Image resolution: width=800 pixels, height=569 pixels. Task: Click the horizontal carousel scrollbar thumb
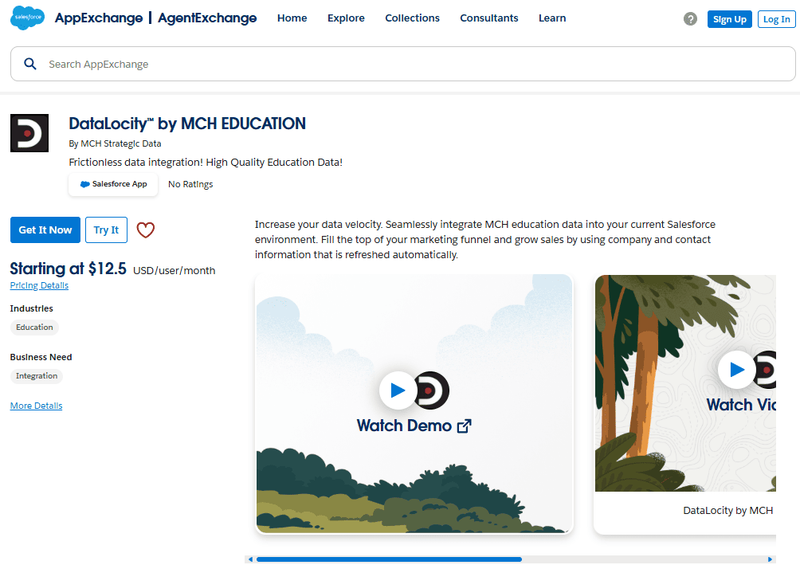tap(389, 559)
